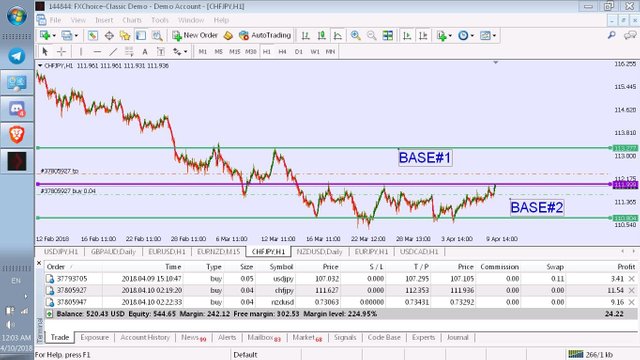Image resolution: width=640 pixels, height=360 pixels.
Task: Toggle the Data Window icon
Action: tap(109, 36)
